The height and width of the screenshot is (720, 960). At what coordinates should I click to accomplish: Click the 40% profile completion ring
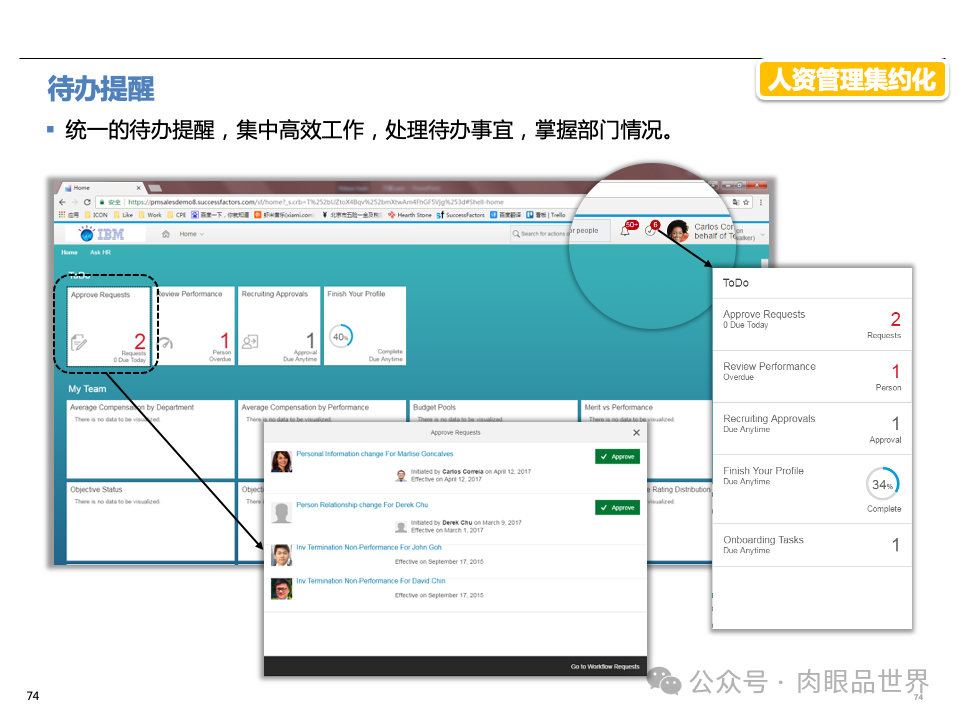341,336
